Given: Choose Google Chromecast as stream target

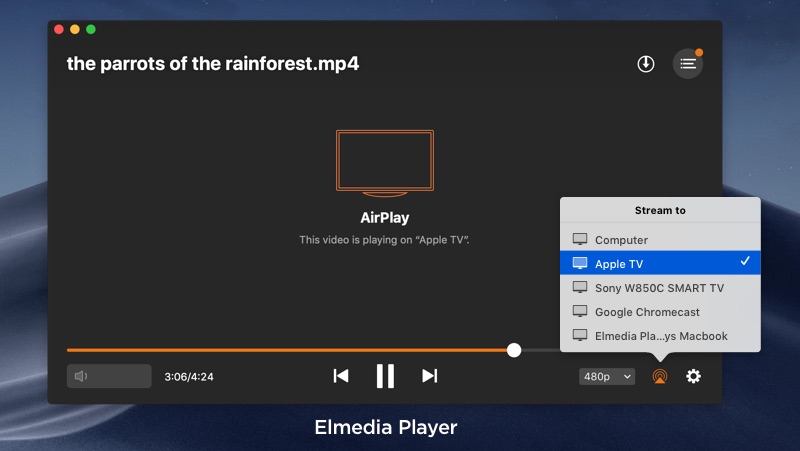Looking at the screenshot, I should 660,311.
